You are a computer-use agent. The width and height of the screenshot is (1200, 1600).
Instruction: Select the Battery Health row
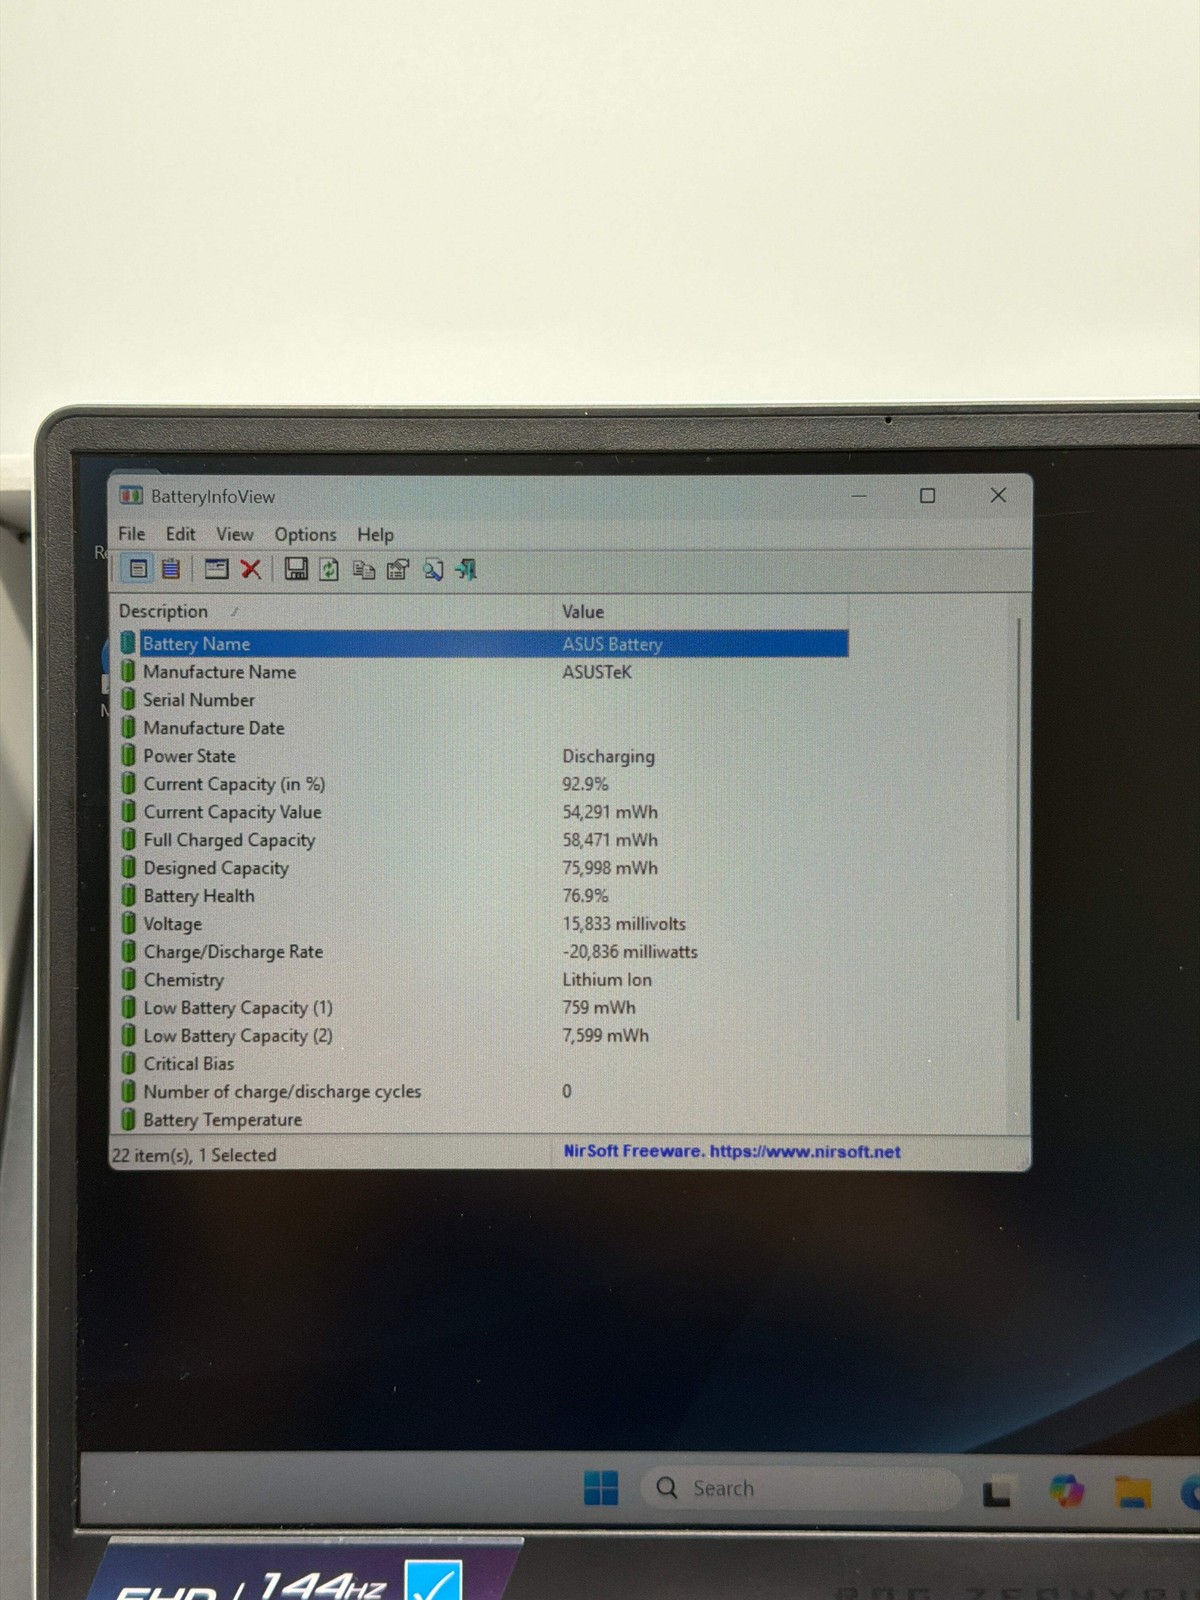[x=483, y=895]
